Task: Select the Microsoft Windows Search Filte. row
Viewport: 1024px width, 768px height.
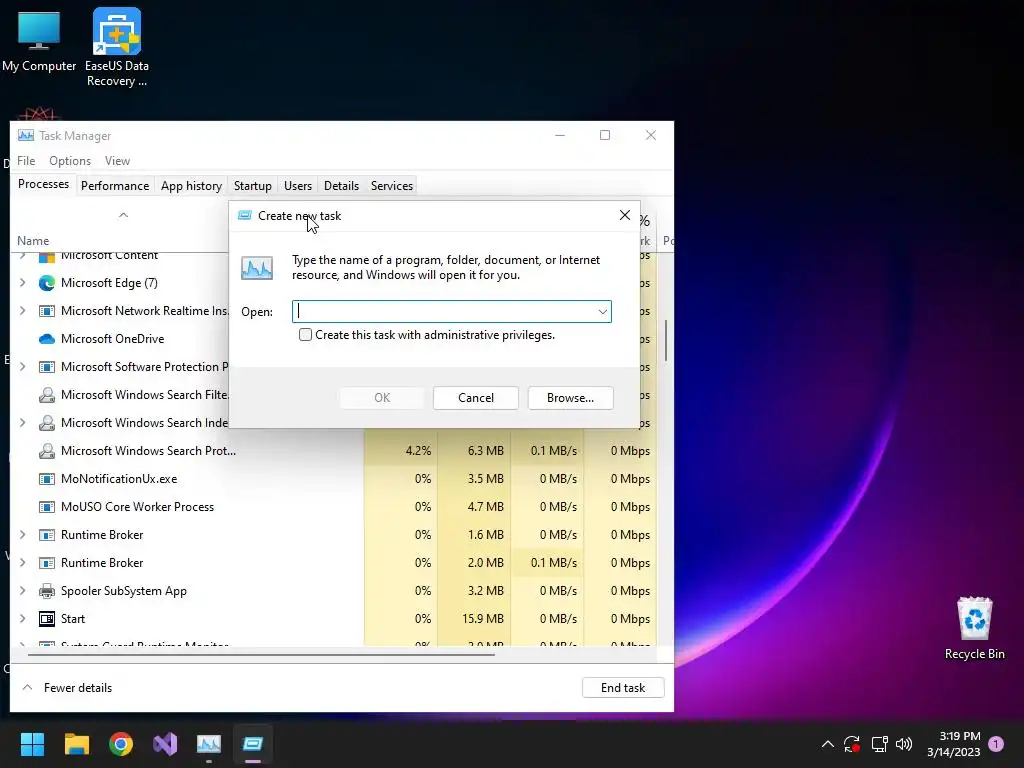Action: coord(134,395)
